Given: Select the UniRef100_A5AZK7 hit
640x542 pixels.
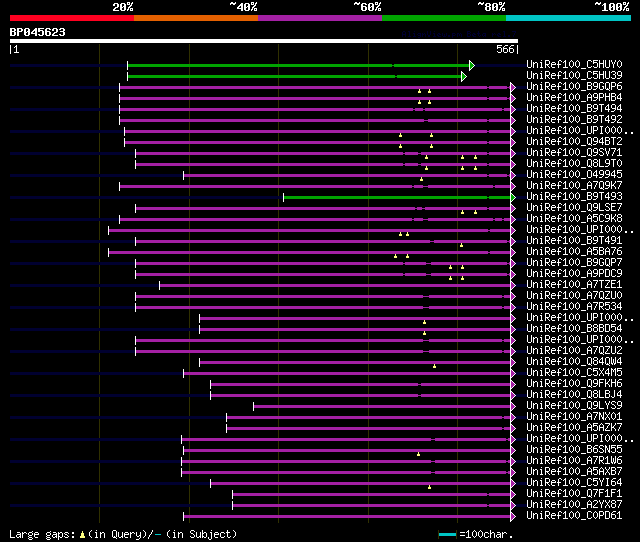Looking at the screenshot, I should [574, 428].
